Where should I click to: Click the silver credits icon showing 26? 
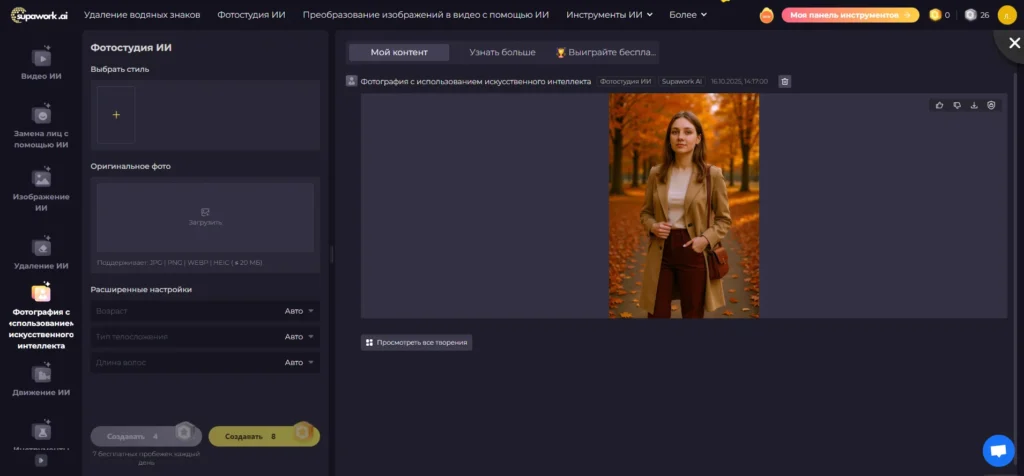[x=970, y=14]
